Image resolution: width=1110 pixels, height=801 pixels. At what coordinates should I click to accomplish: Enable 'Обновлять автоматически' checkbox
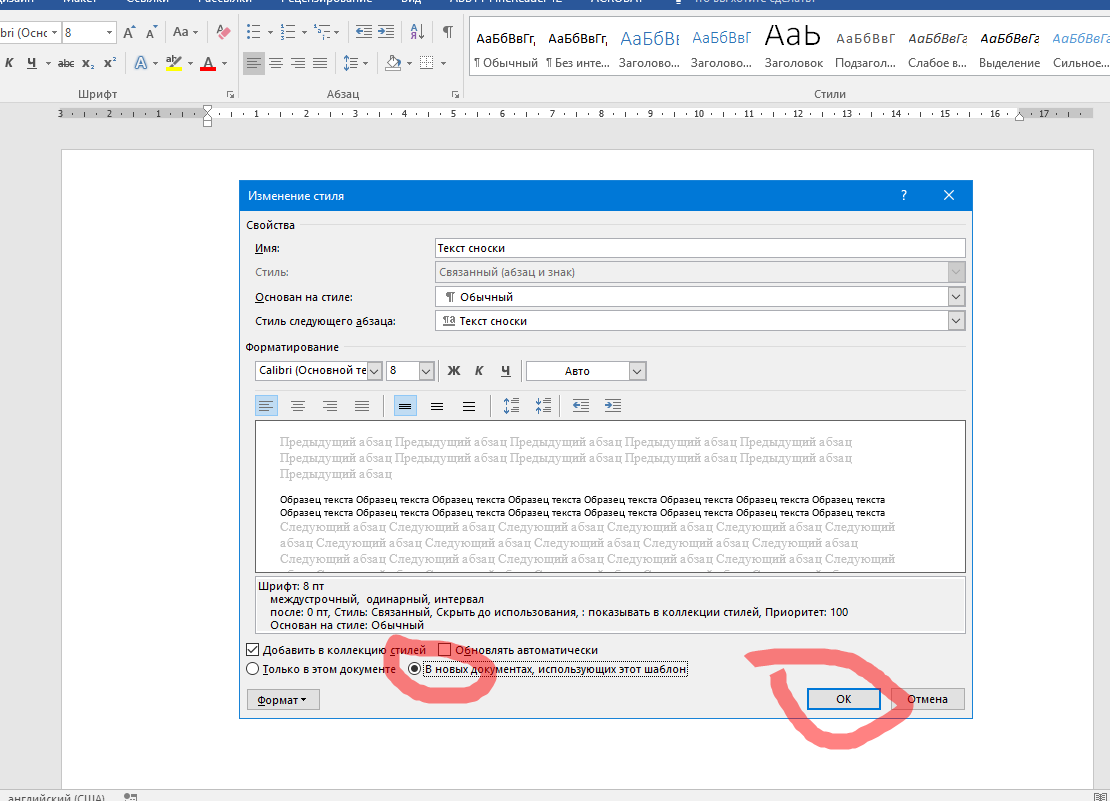445,650
